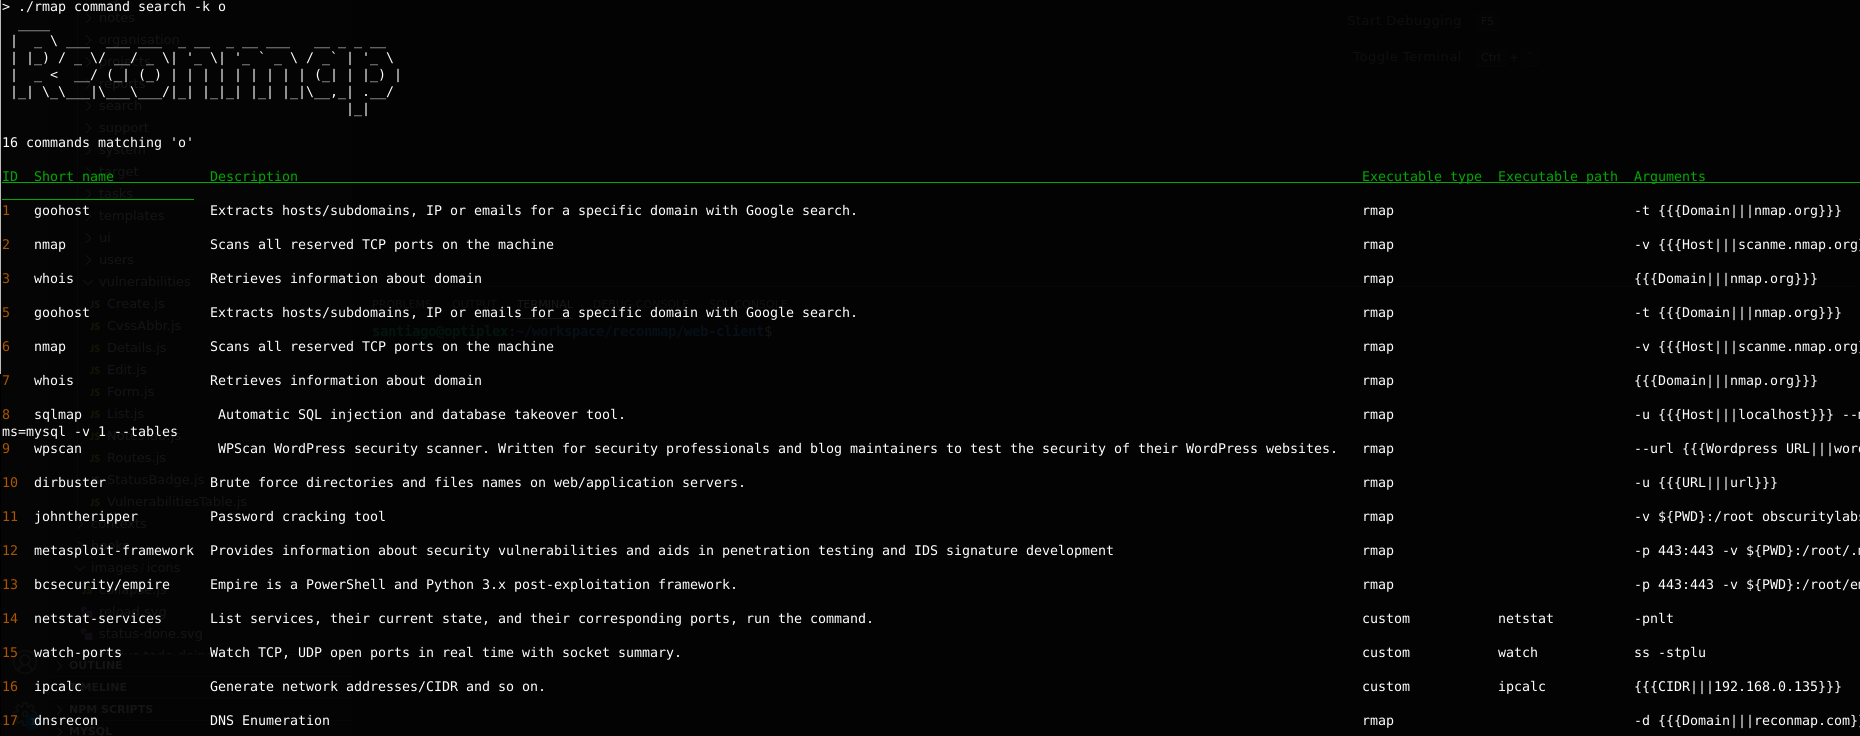Click the "-pnlt" arguments value

click(x=1653, y=619)
